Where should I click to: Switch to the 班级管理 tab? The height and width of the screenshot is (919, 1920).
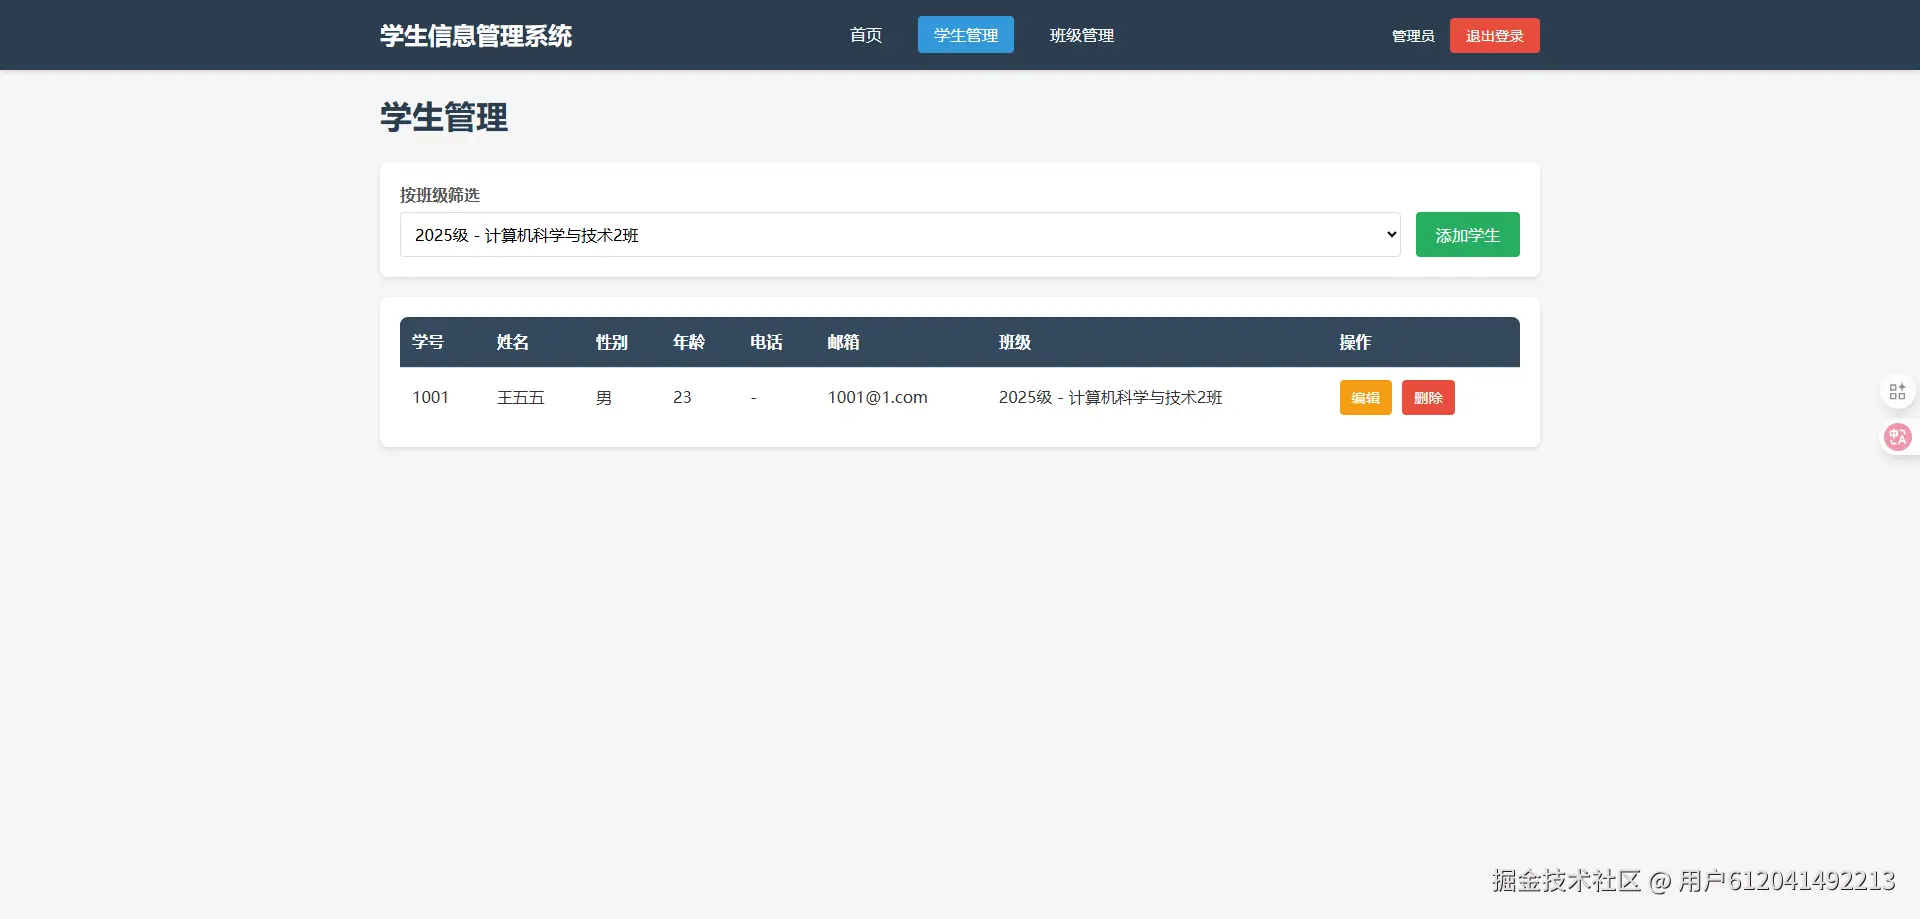1081,35
